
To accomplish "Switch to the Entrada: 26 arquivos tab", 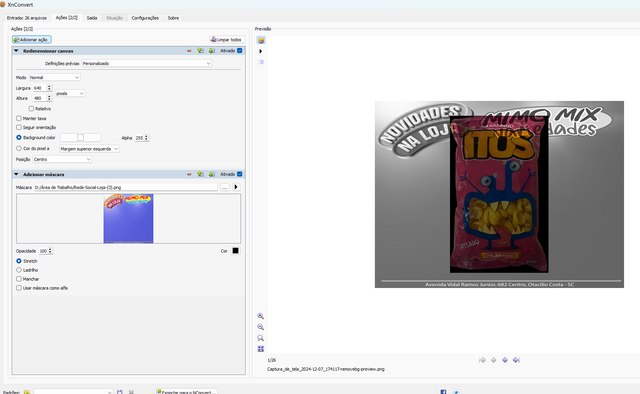I will click(x=27, y=18).
